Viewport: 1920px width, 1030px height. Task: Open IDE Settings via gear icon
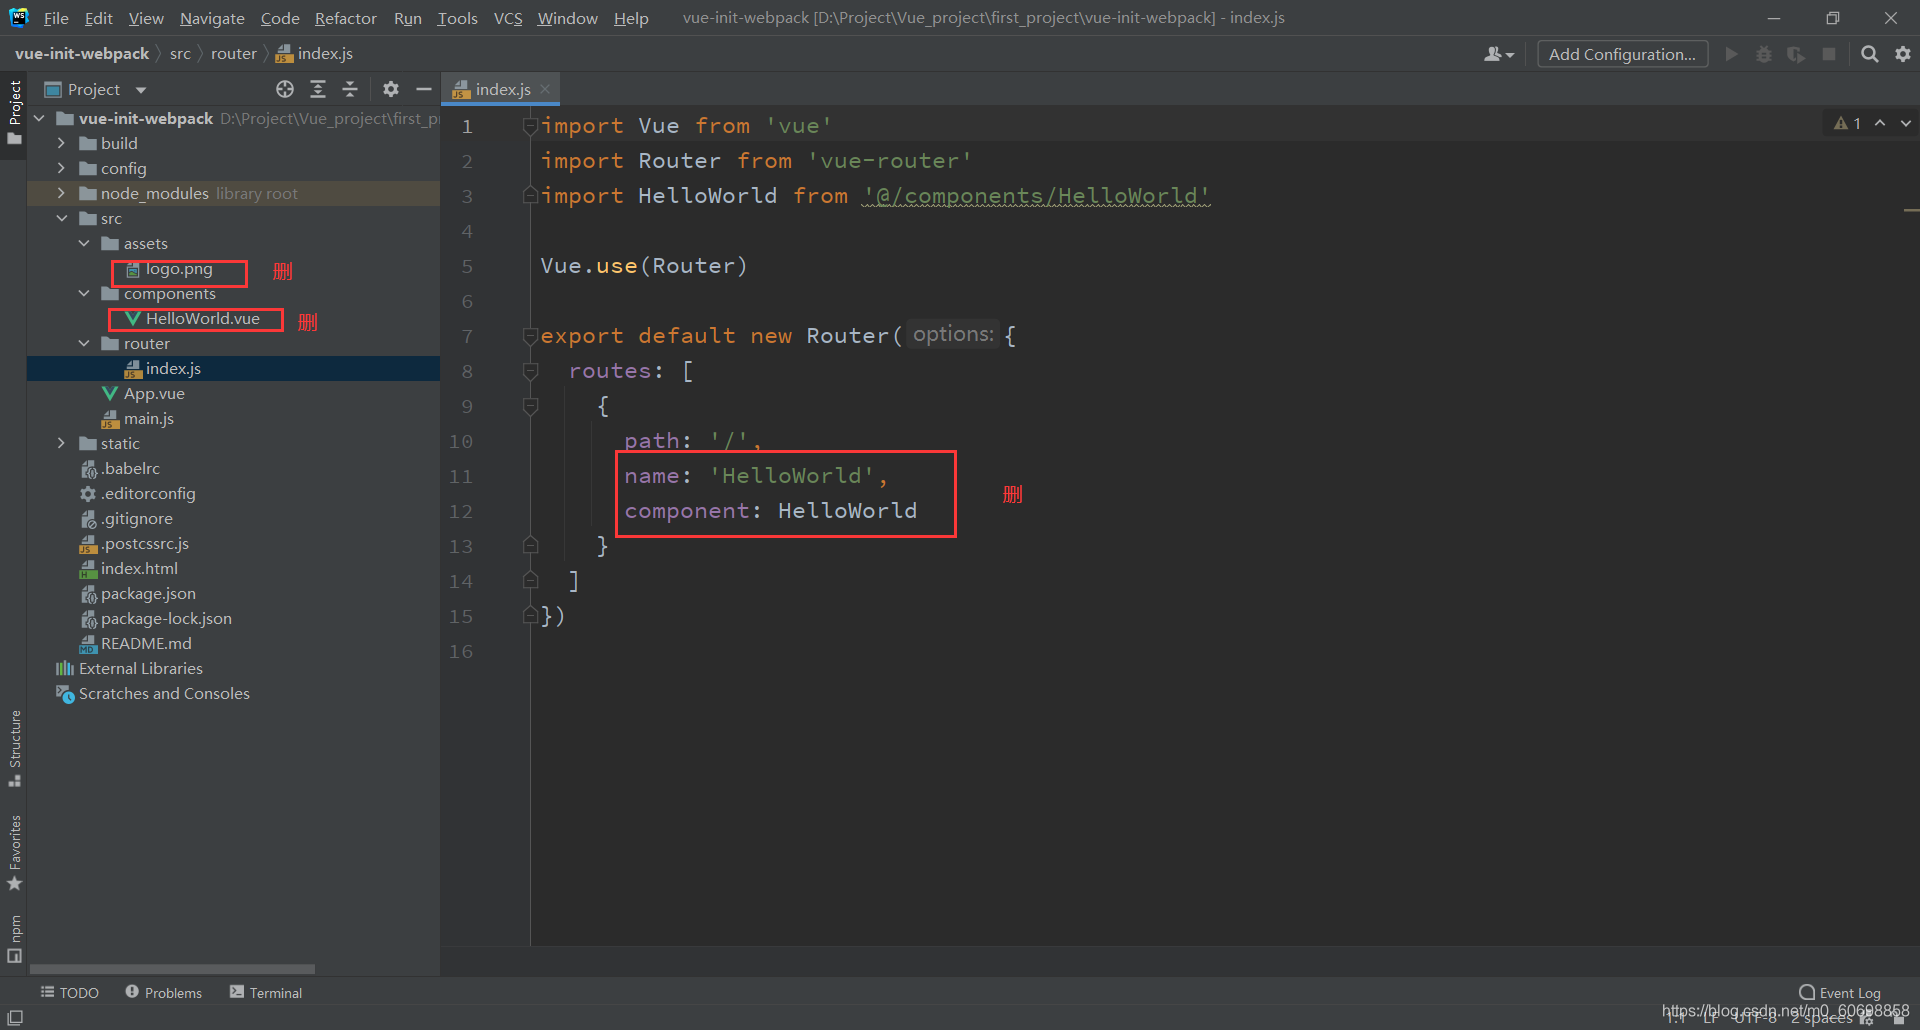tap(1903, 54)
